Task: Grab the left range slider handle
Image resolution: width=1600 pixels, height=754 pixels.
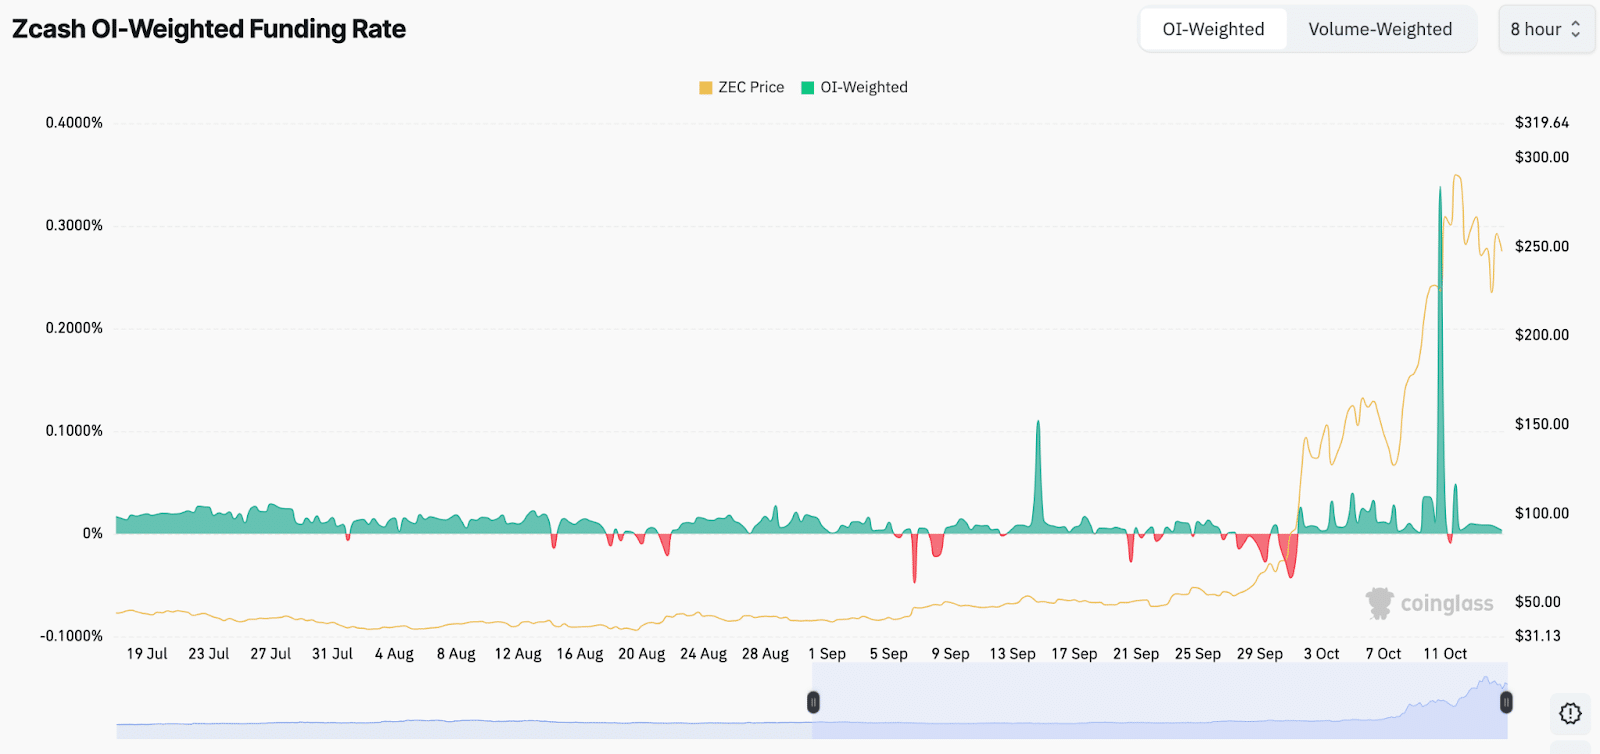Action: click(x=813, y=702)
